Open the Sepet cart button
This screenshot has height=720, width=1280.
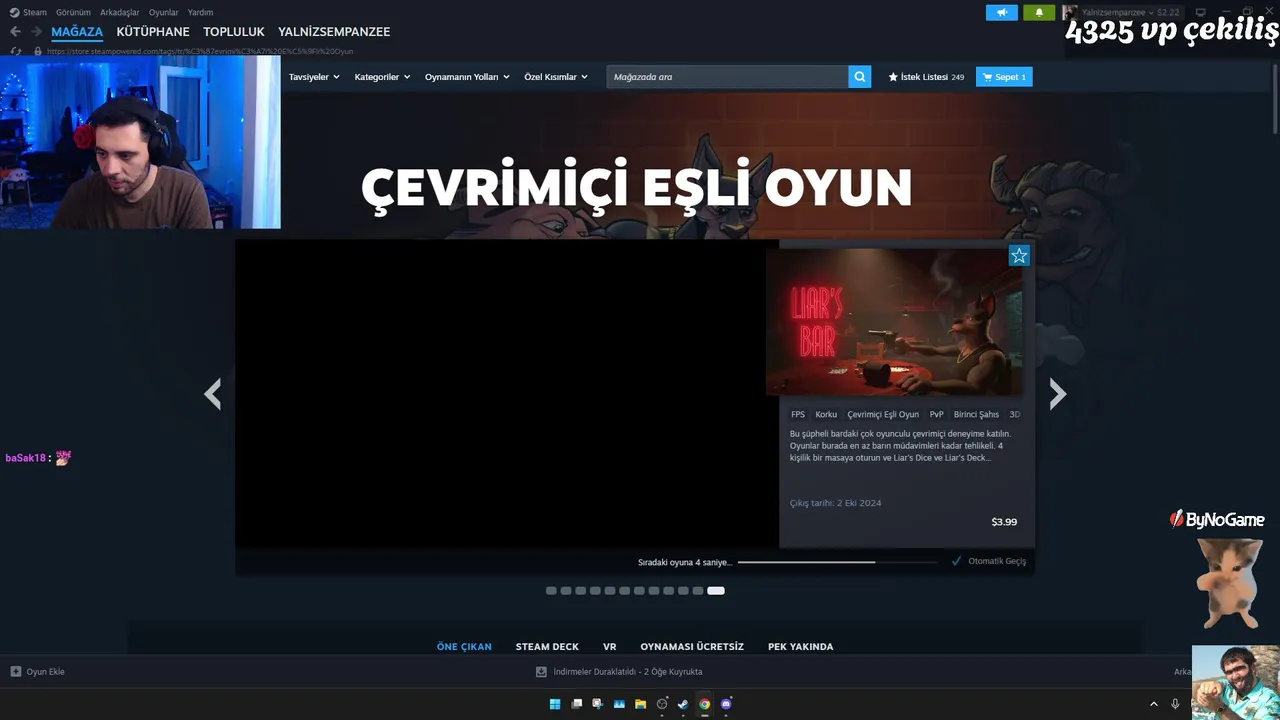pyautogui.click(x=1004, y=77)
